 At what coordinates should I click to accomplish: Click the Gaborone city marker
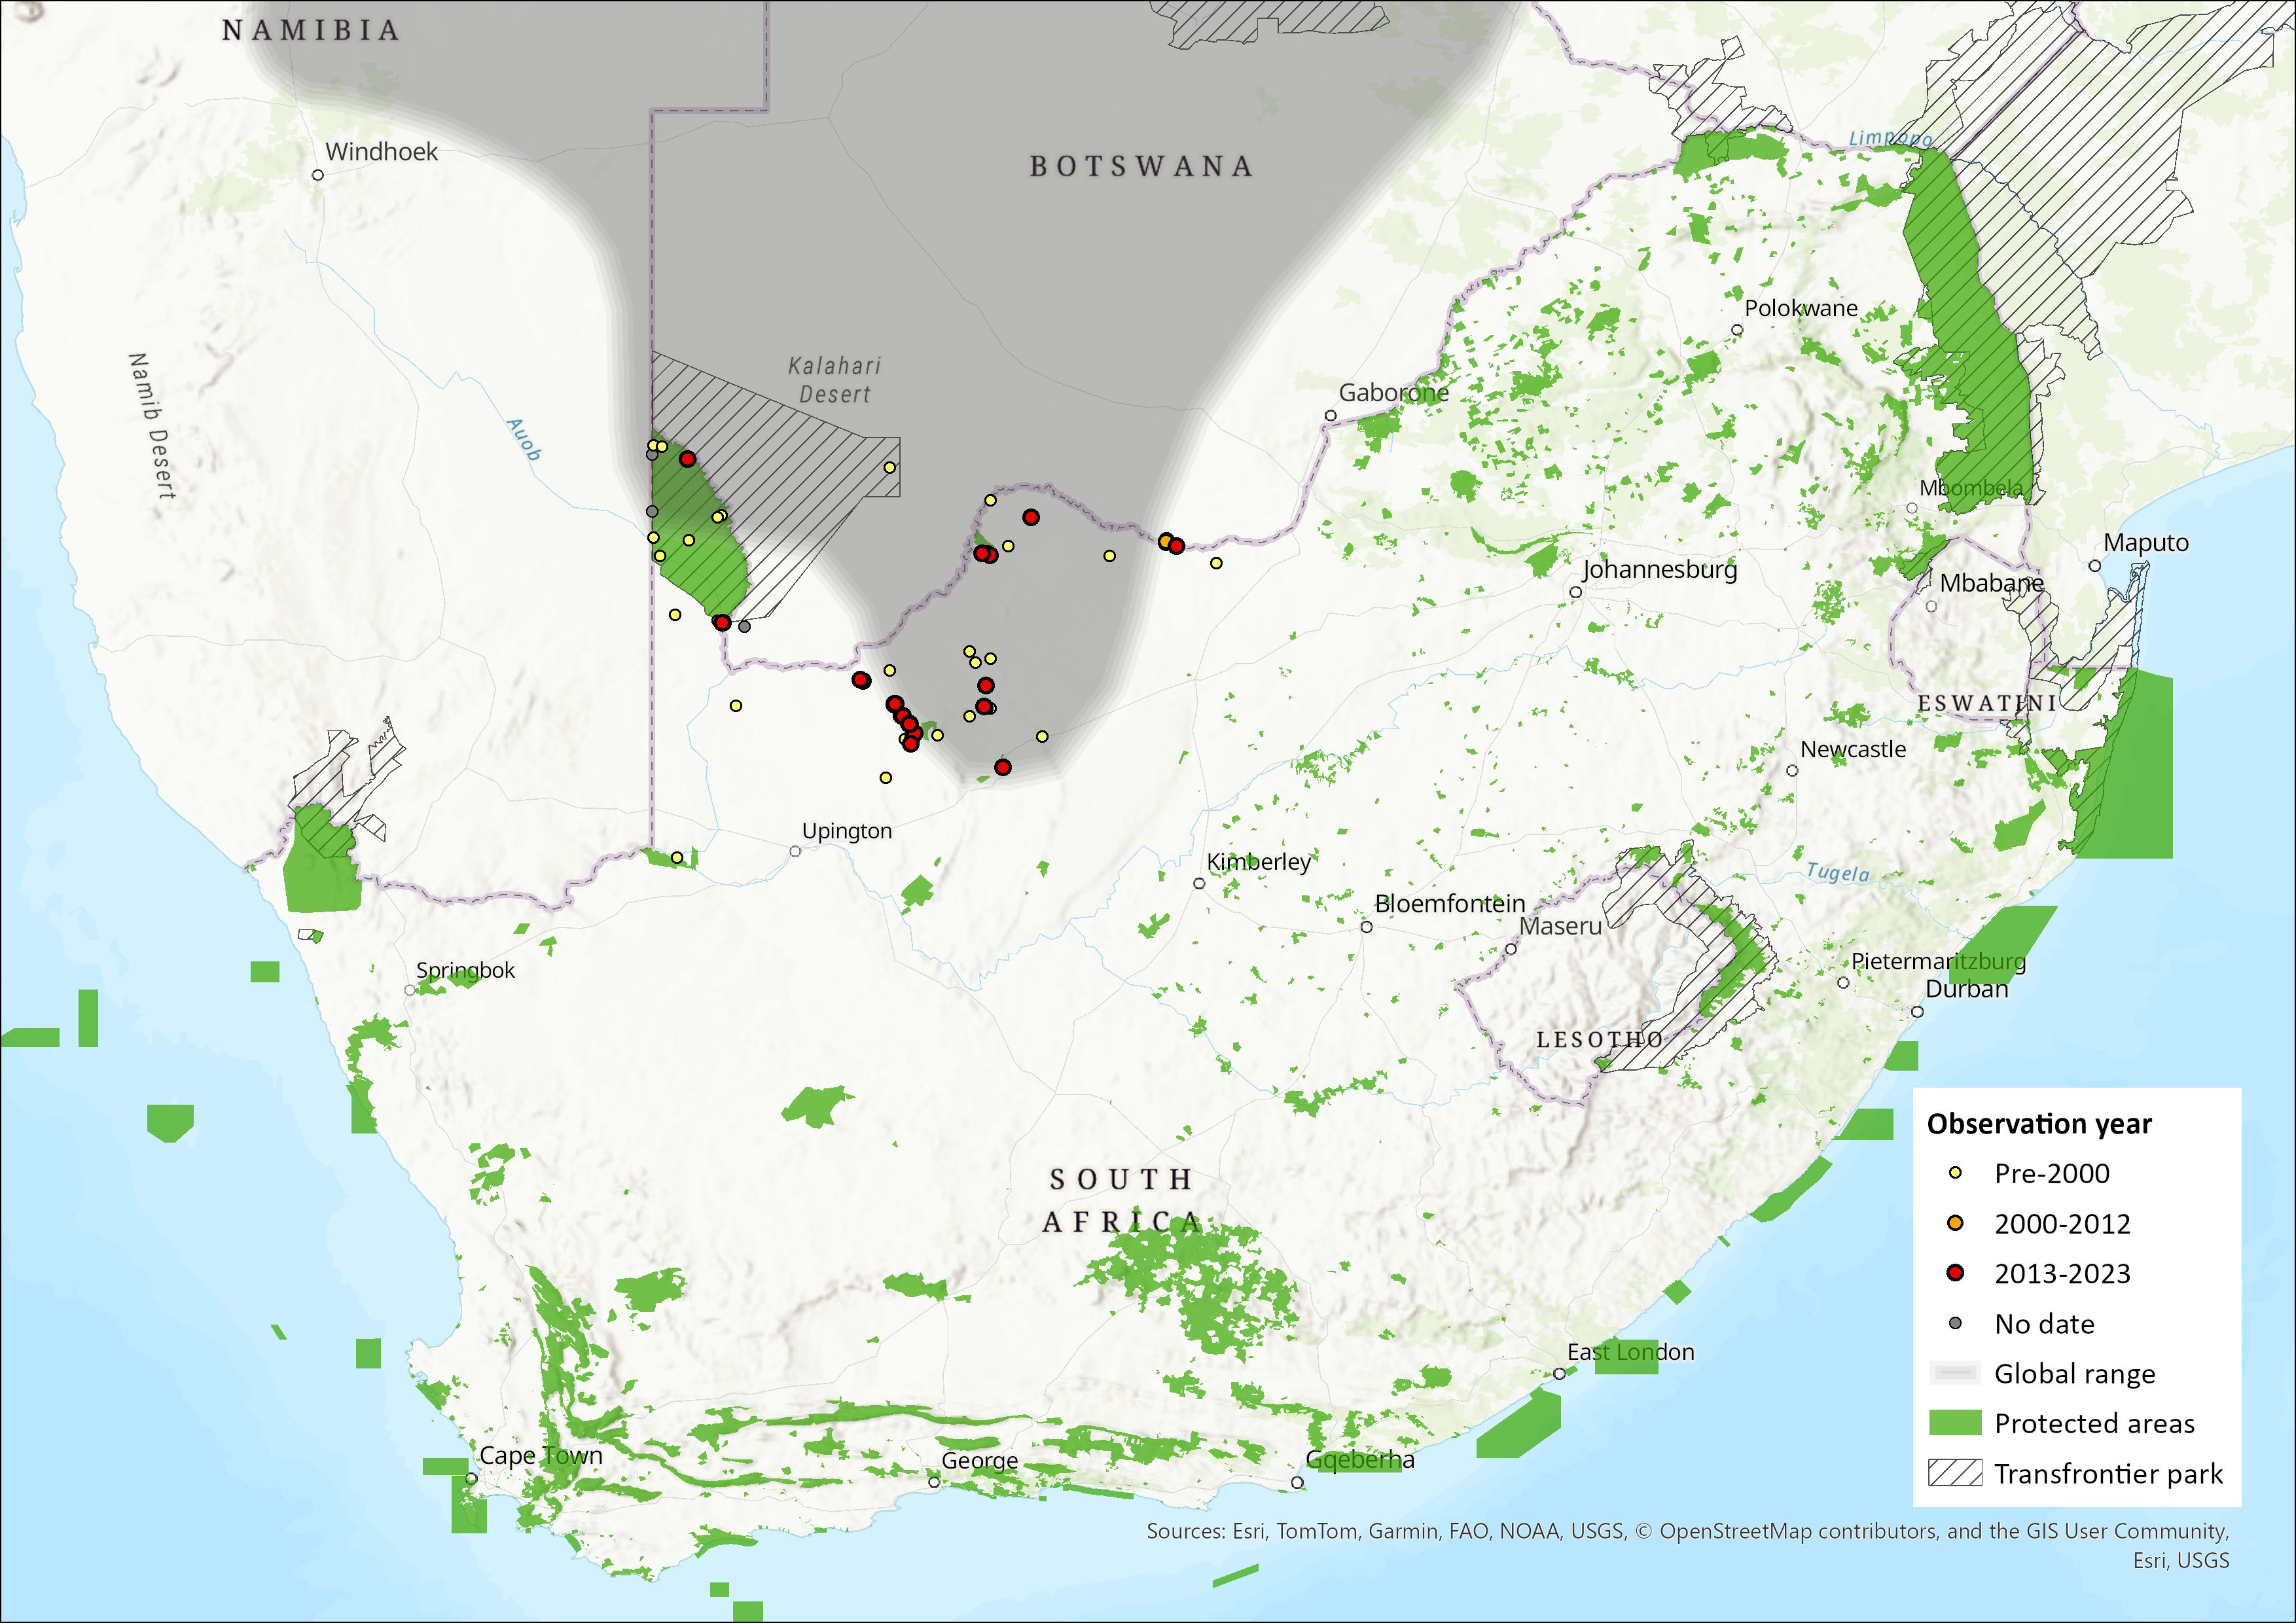pos(1330,415)
